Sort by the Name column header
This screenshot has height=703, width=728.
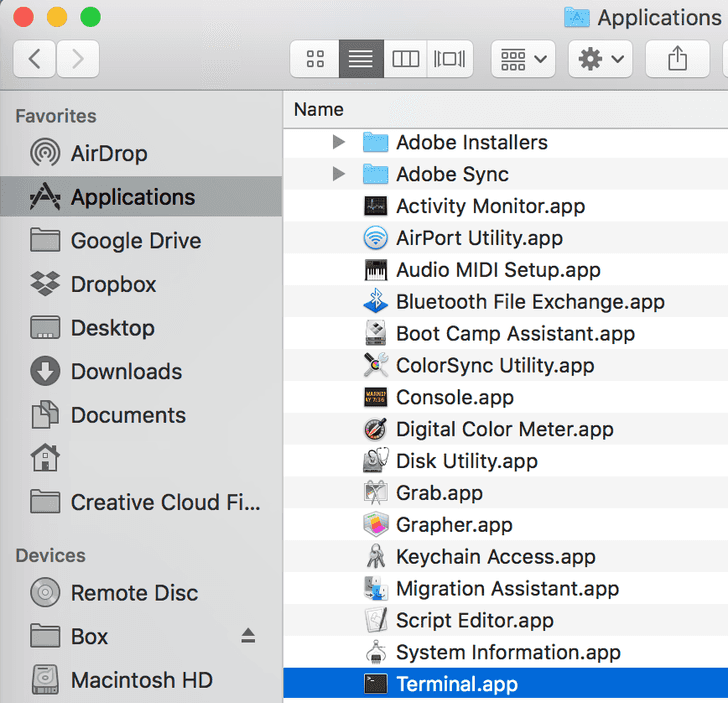click(319, 109)
